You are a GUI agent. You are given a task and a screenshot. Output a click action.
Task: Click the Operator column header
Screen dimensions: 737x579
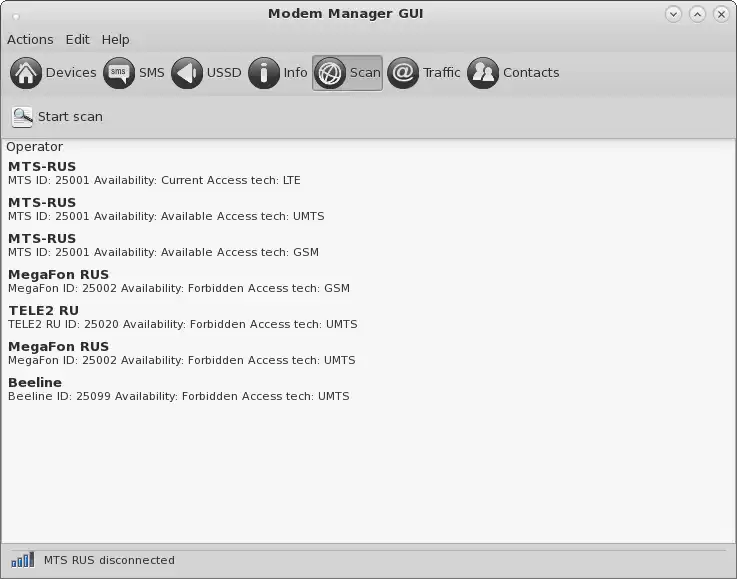[x=34, y=147]
